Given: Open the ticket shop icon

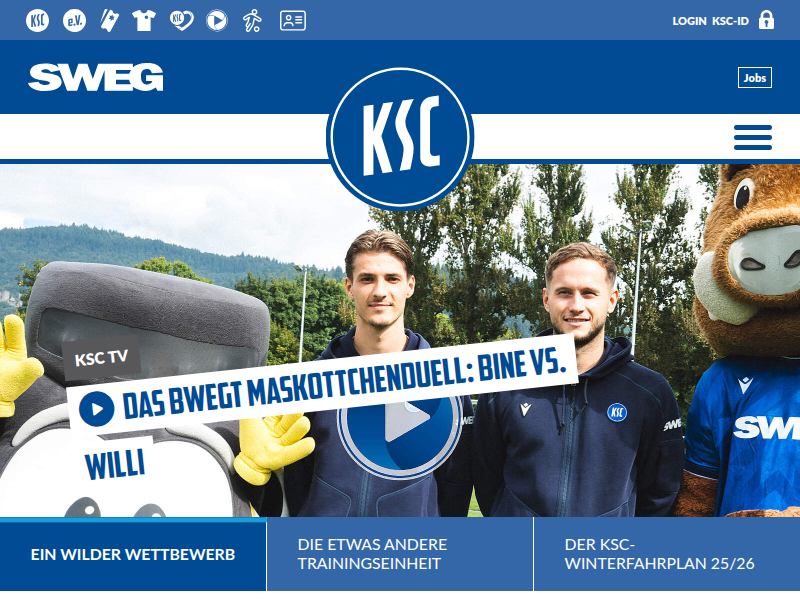Looking at the screenshot, I should pos(109,21).
